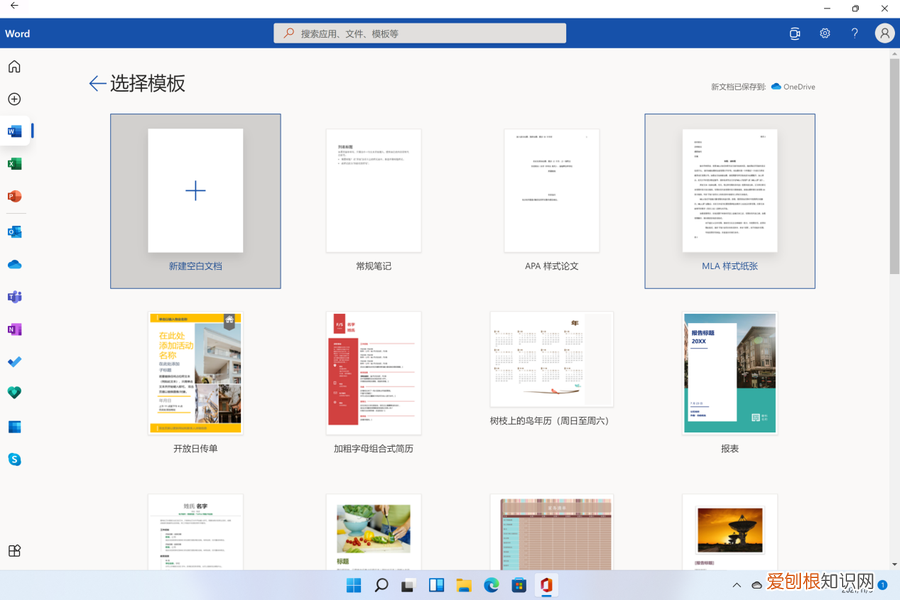Image resolution: width=900 pixels, height=600 pixels.
Task: Open PowerPoint from the left sidebar
Action: [x=14, y=196]
